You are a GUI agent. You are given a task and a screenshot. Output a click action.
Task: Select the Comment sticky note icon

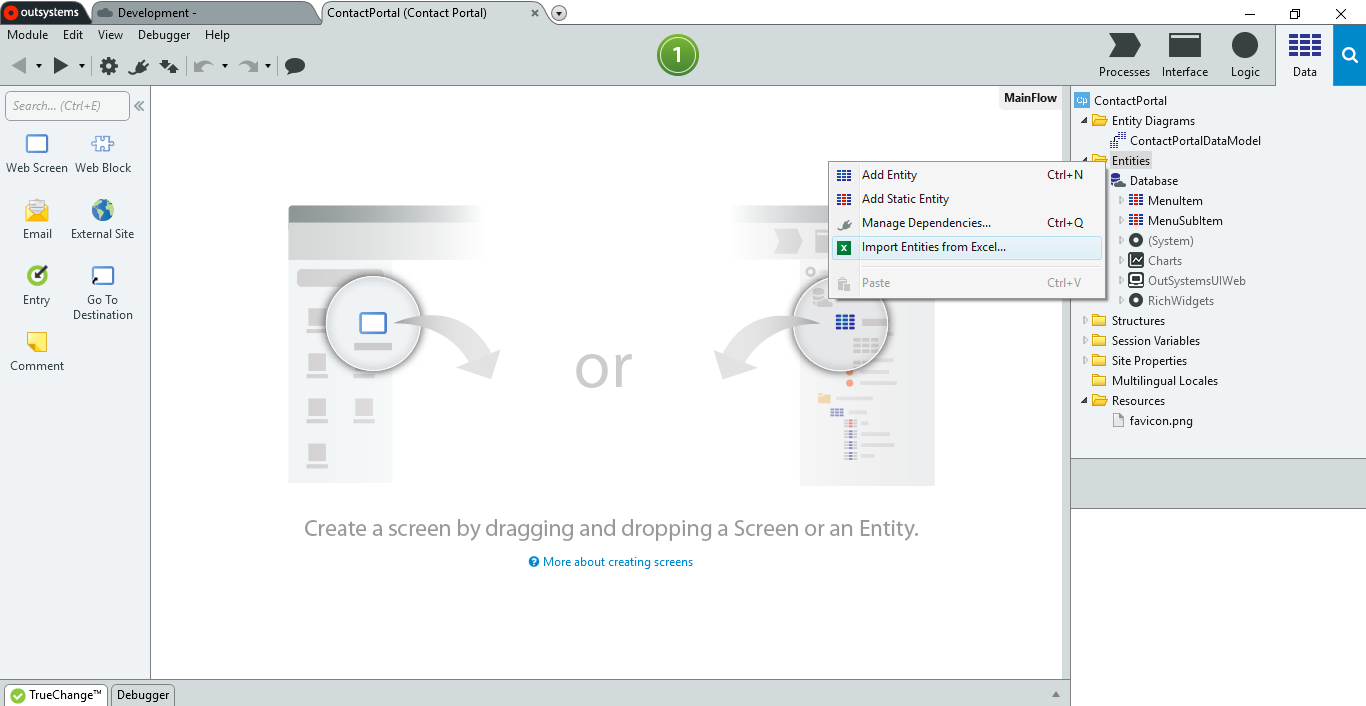click(37, 342)
